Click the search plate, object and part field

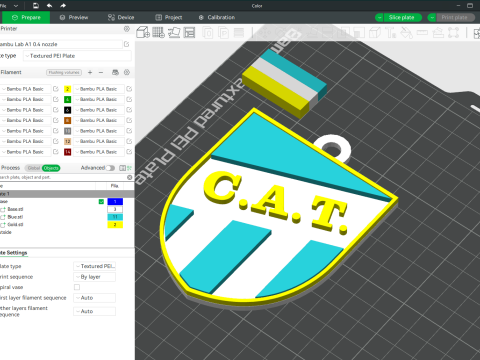[63, 177]
